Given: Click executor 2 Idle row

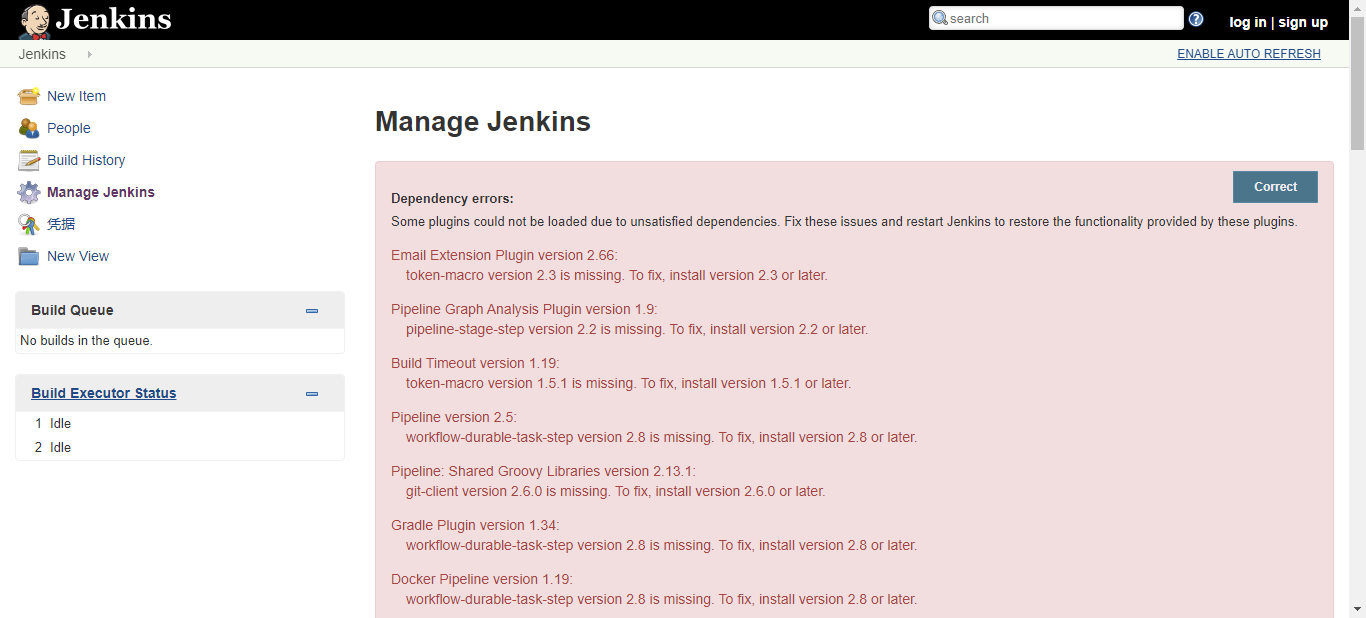Looking at the screenshot, I should 180,447.
